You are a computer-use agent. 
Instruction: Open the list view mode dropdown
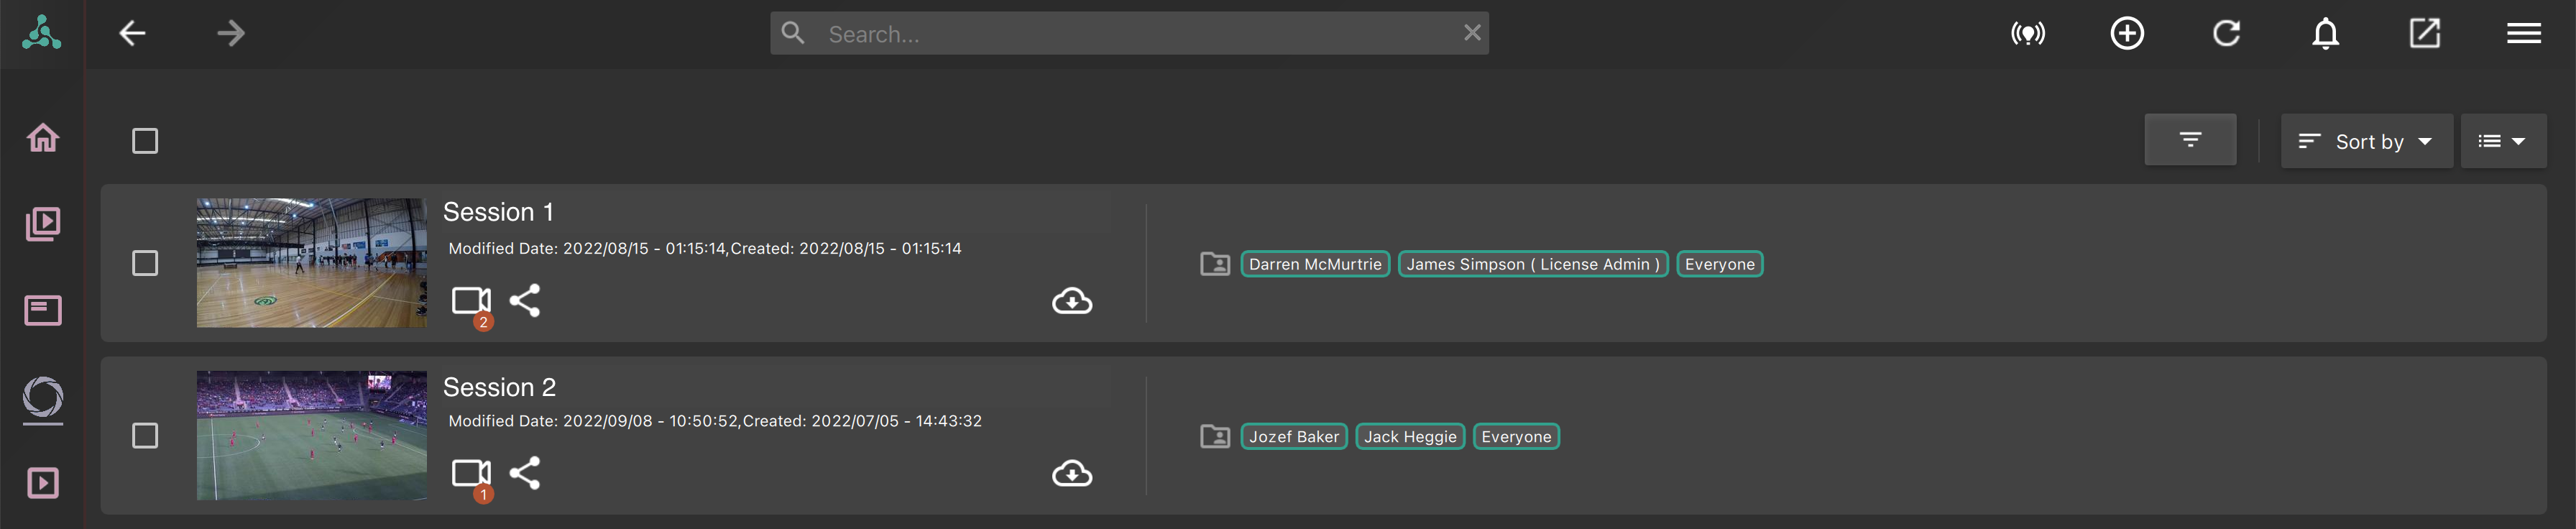pyautogui.click(x=2503, y=141)
